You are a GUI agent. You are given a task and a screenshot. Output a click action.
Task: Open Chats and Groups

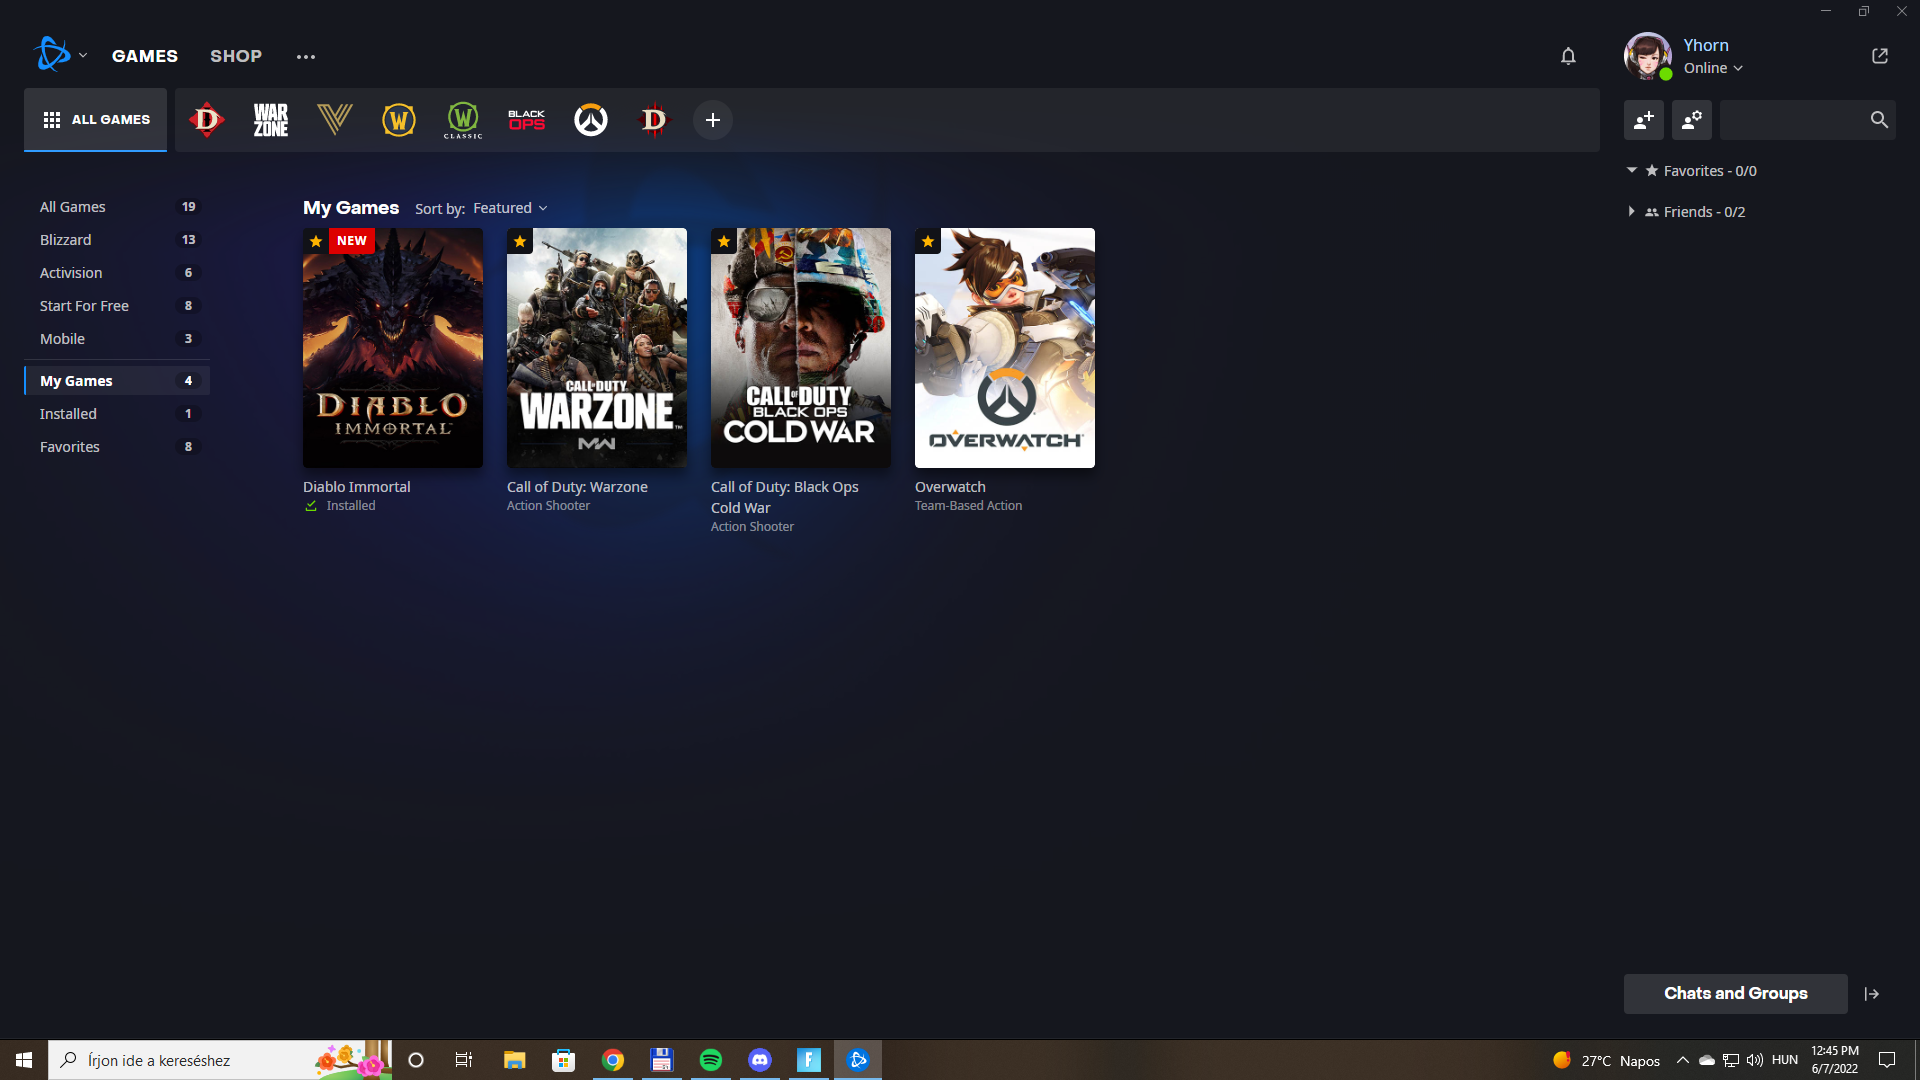click(x=1736, y=994)
